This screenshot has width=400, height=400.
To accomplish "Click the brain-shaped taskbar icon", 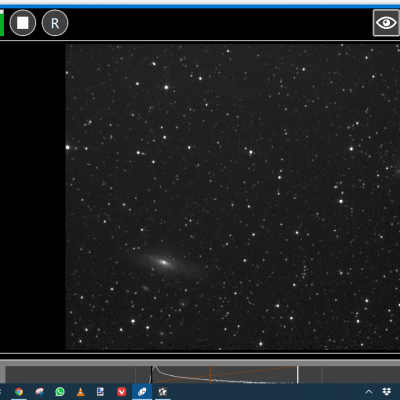I will coord(40,392).
